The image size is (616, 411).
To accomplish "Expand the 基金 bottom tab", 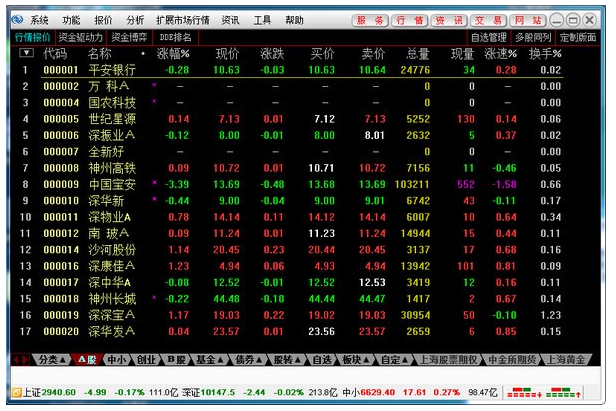I will click(209, 360).
